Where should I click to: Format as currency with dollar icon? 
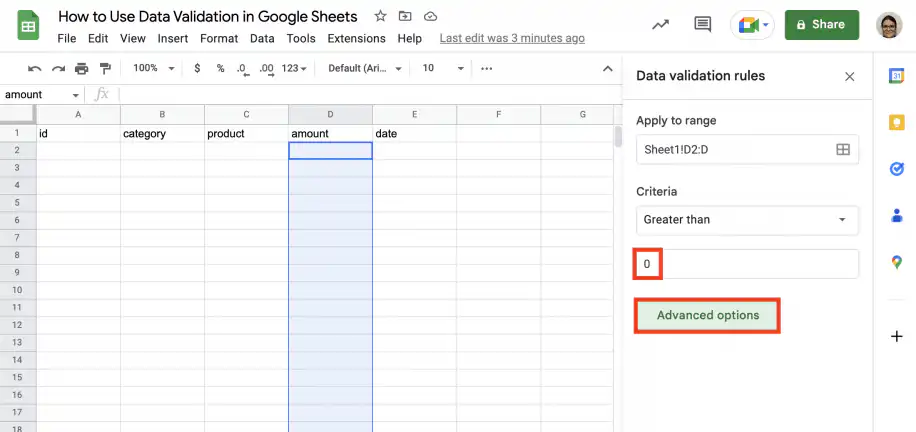pos(197,68)
